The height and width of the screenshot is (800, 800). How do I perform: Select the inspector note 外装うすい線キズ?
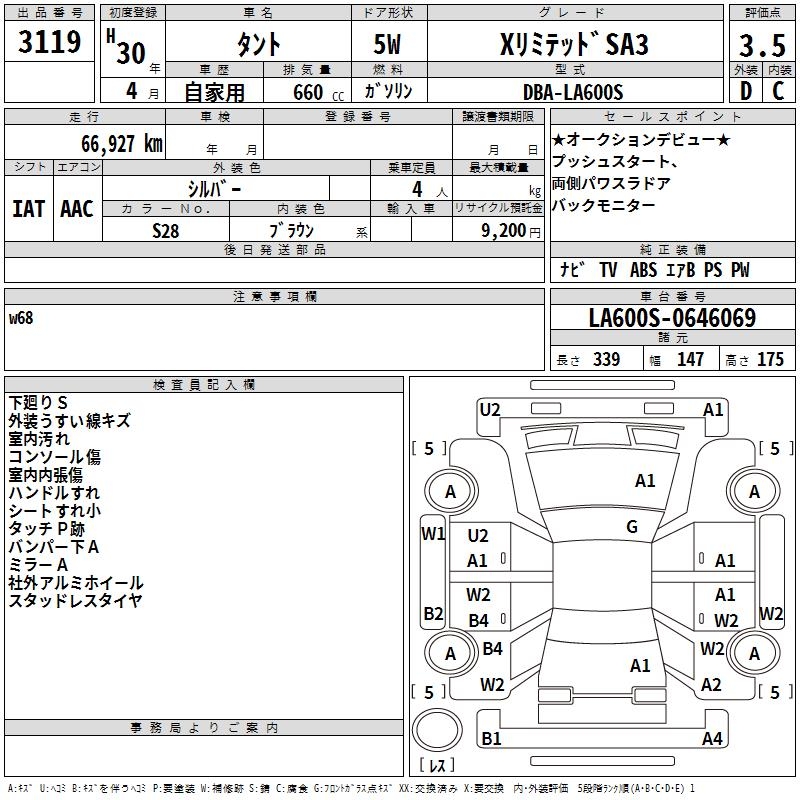point(69,420)
